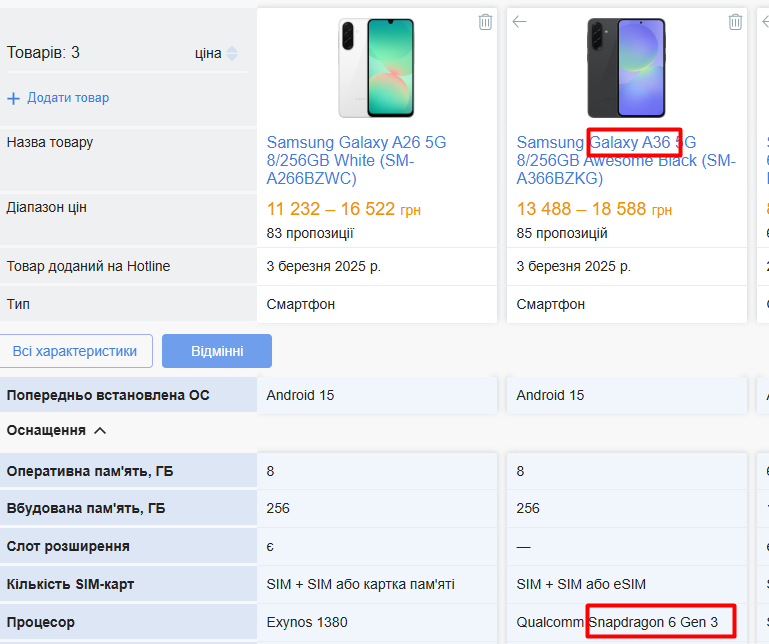The height and width of the screenshot is (644, 769).
Task: Click the ціна sort label
Action: 208,53
